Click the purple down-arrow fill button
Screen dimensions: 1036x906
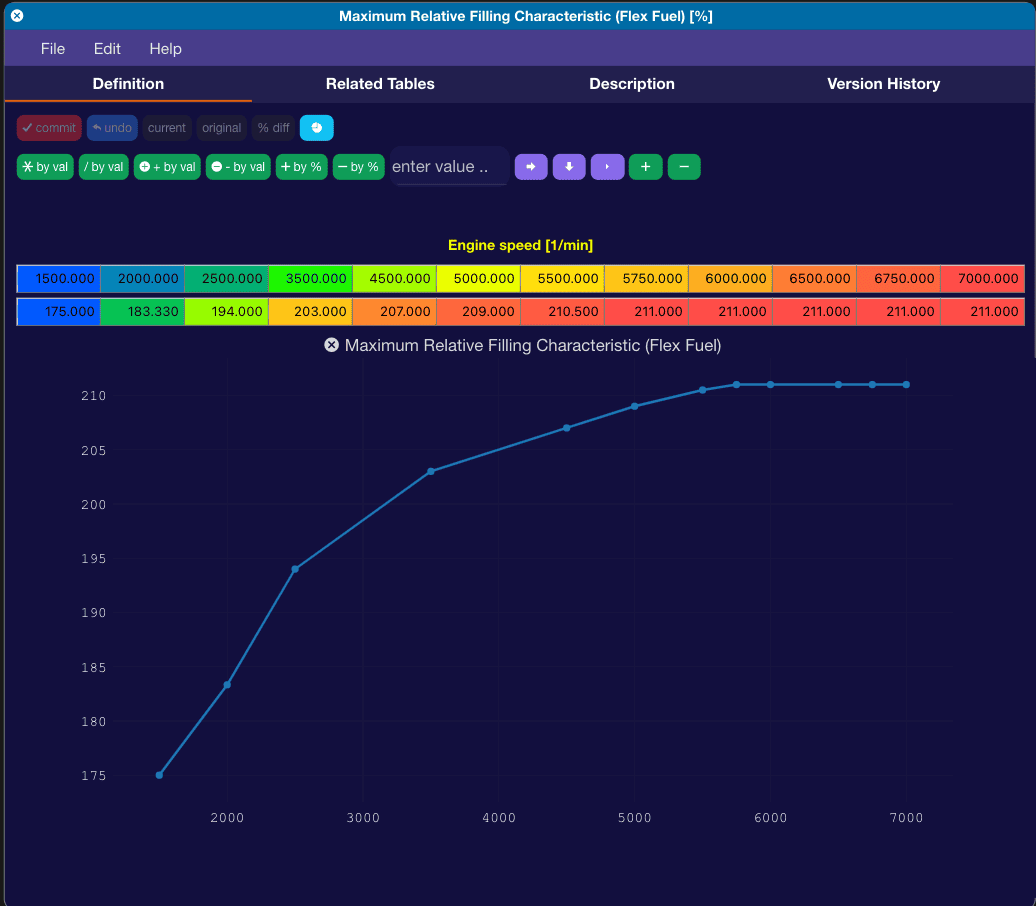(569, 167)
